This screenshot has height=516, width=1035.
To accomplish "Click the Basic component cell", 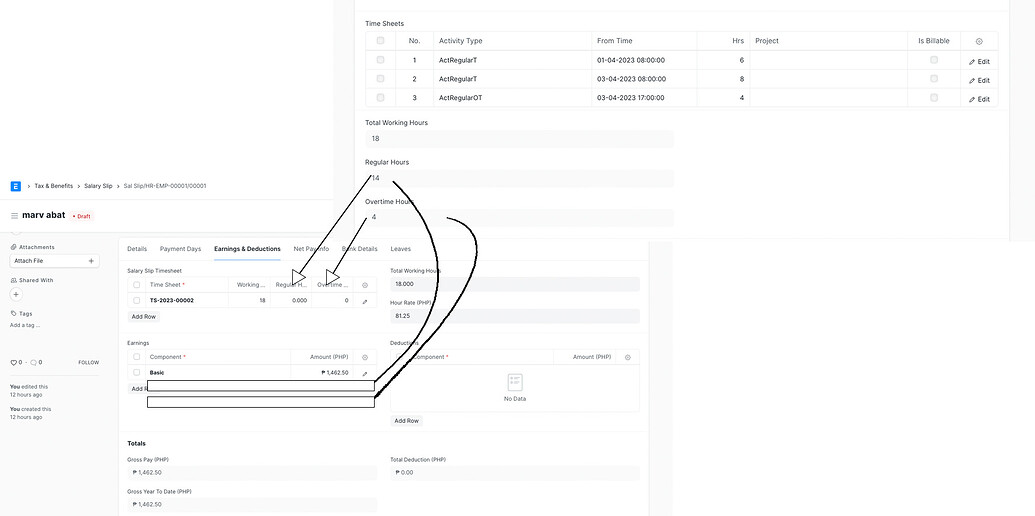I will pos(218,373).
